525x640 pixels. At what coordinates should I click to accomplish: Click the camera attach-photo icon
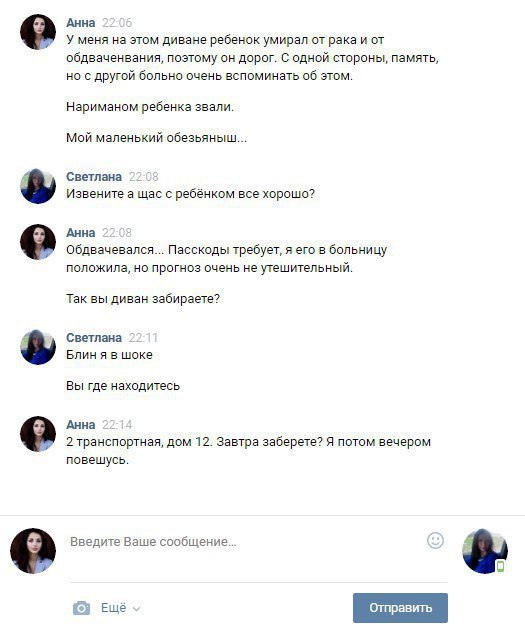click(x=81, y=608)
